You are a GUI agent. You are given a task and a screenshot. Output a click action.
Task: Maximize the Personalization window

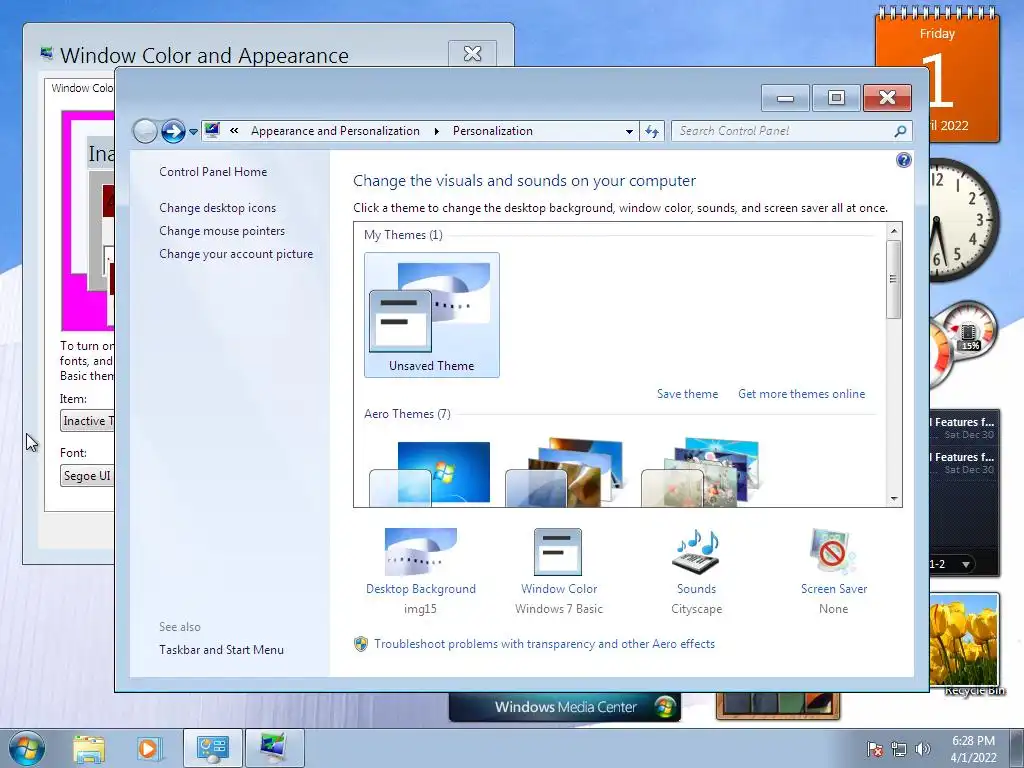click(836, 98)
